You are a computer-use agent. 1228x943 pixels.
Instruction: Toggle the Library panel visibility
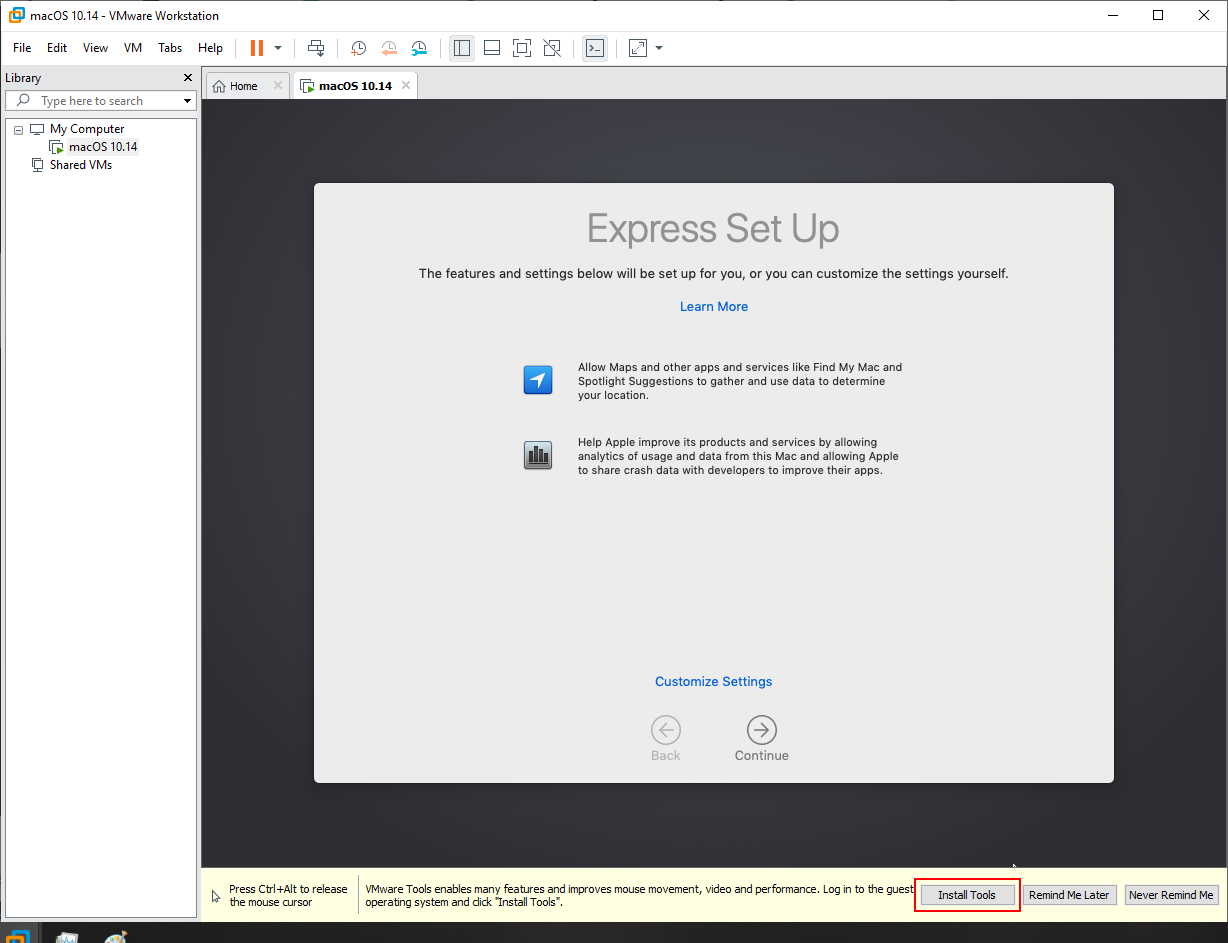[461, 47]
